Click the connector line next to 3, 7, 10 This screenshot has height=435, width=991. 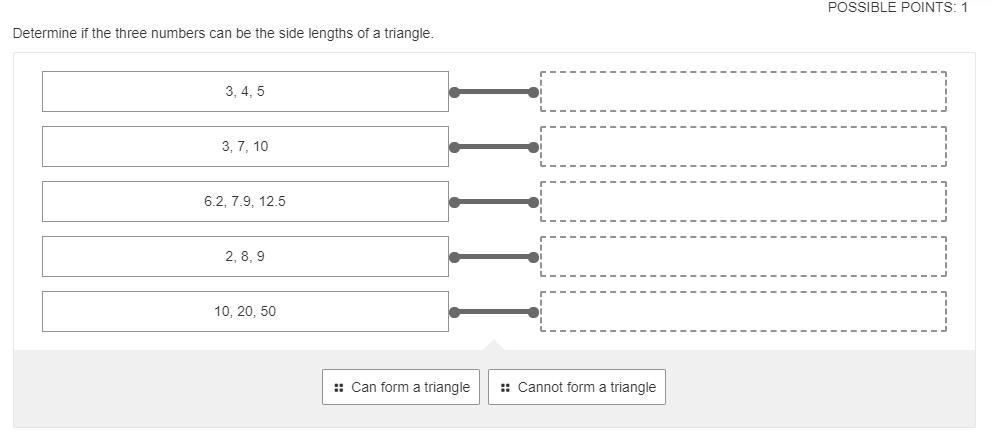[494, 147]
